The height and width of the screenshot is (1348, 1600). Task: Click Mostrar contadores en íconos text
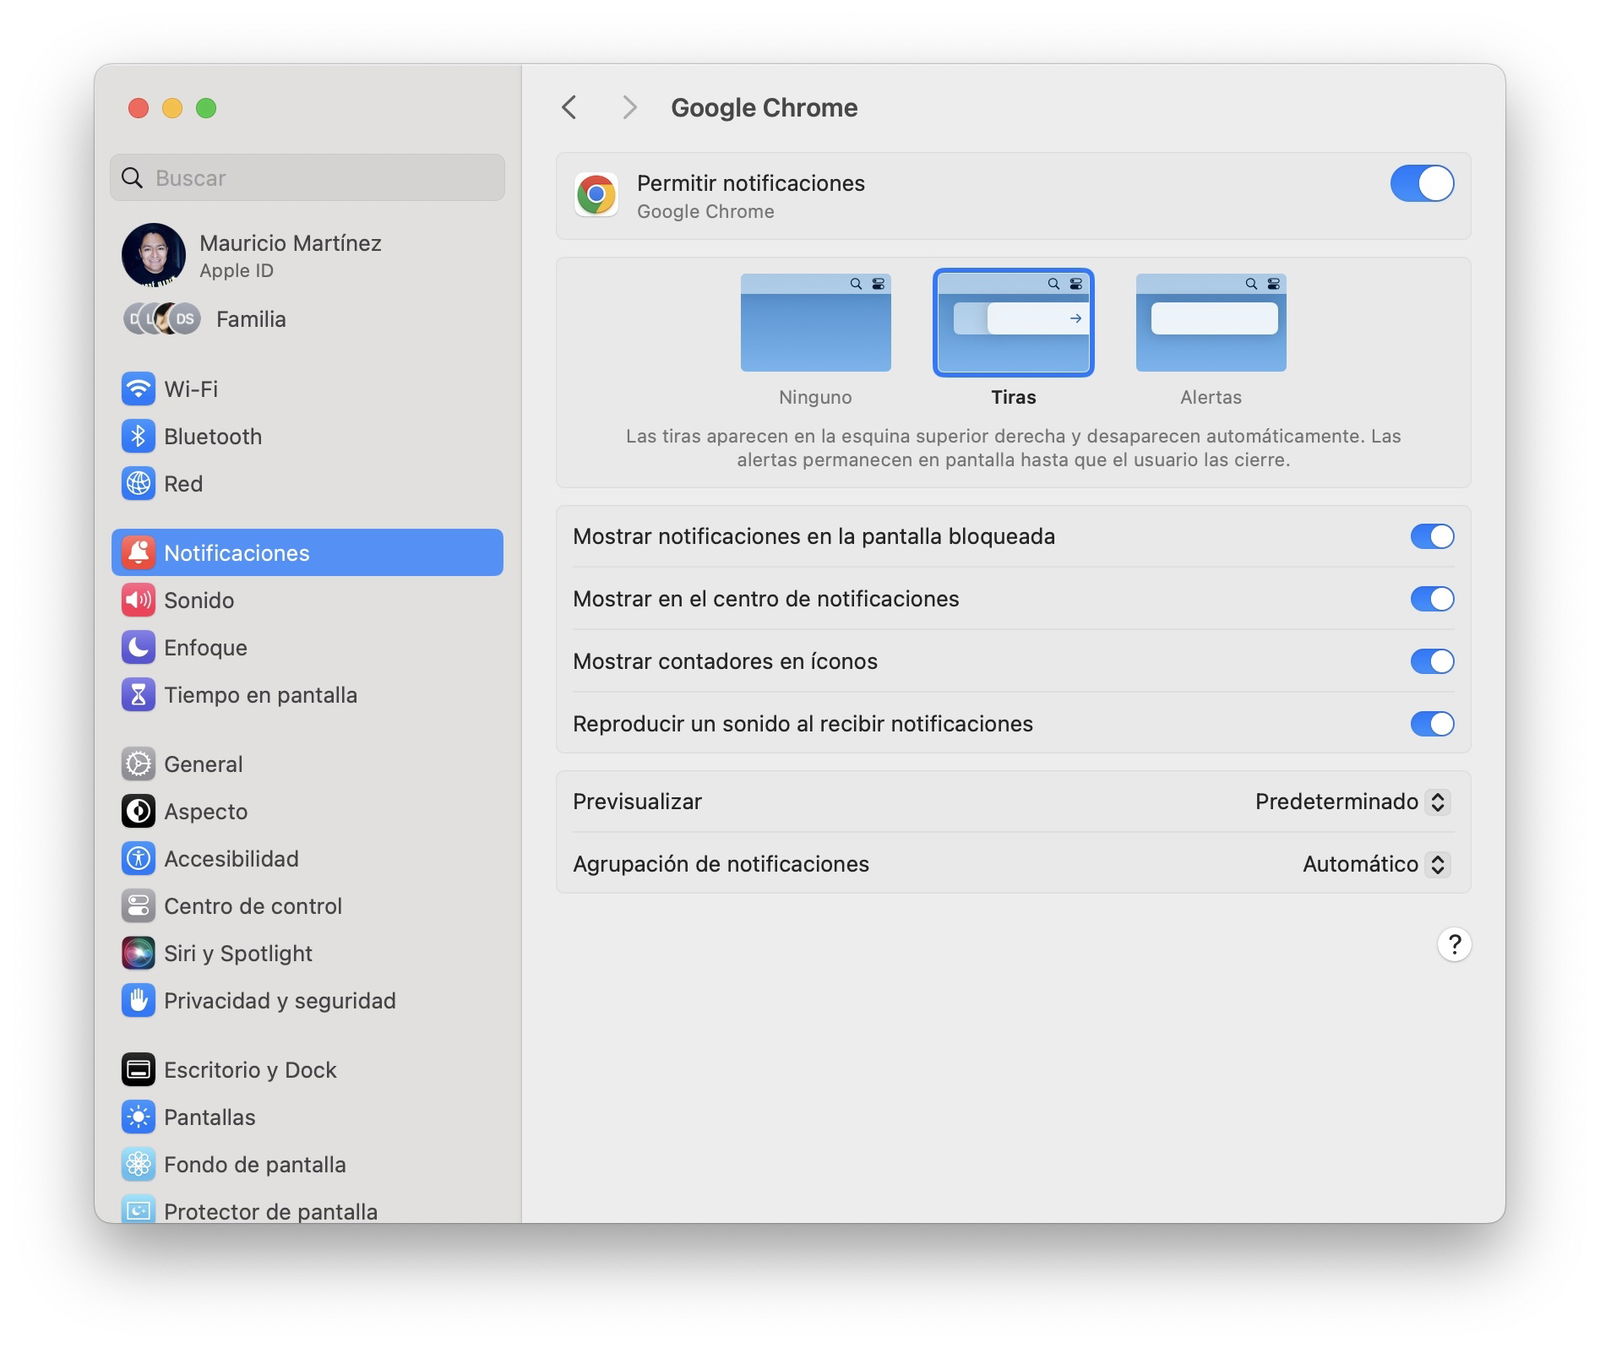click(x=725, y=661)
